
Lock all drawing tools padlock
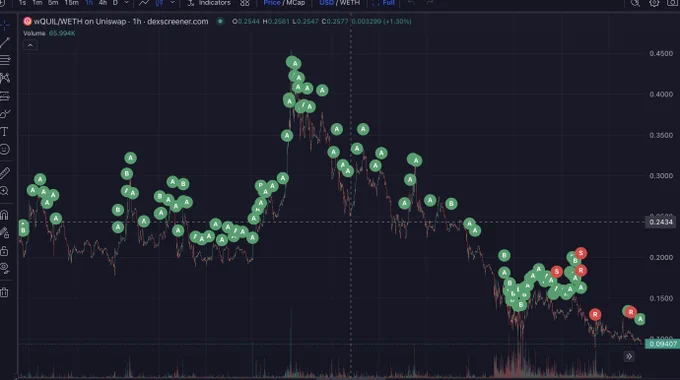point(5,251)
